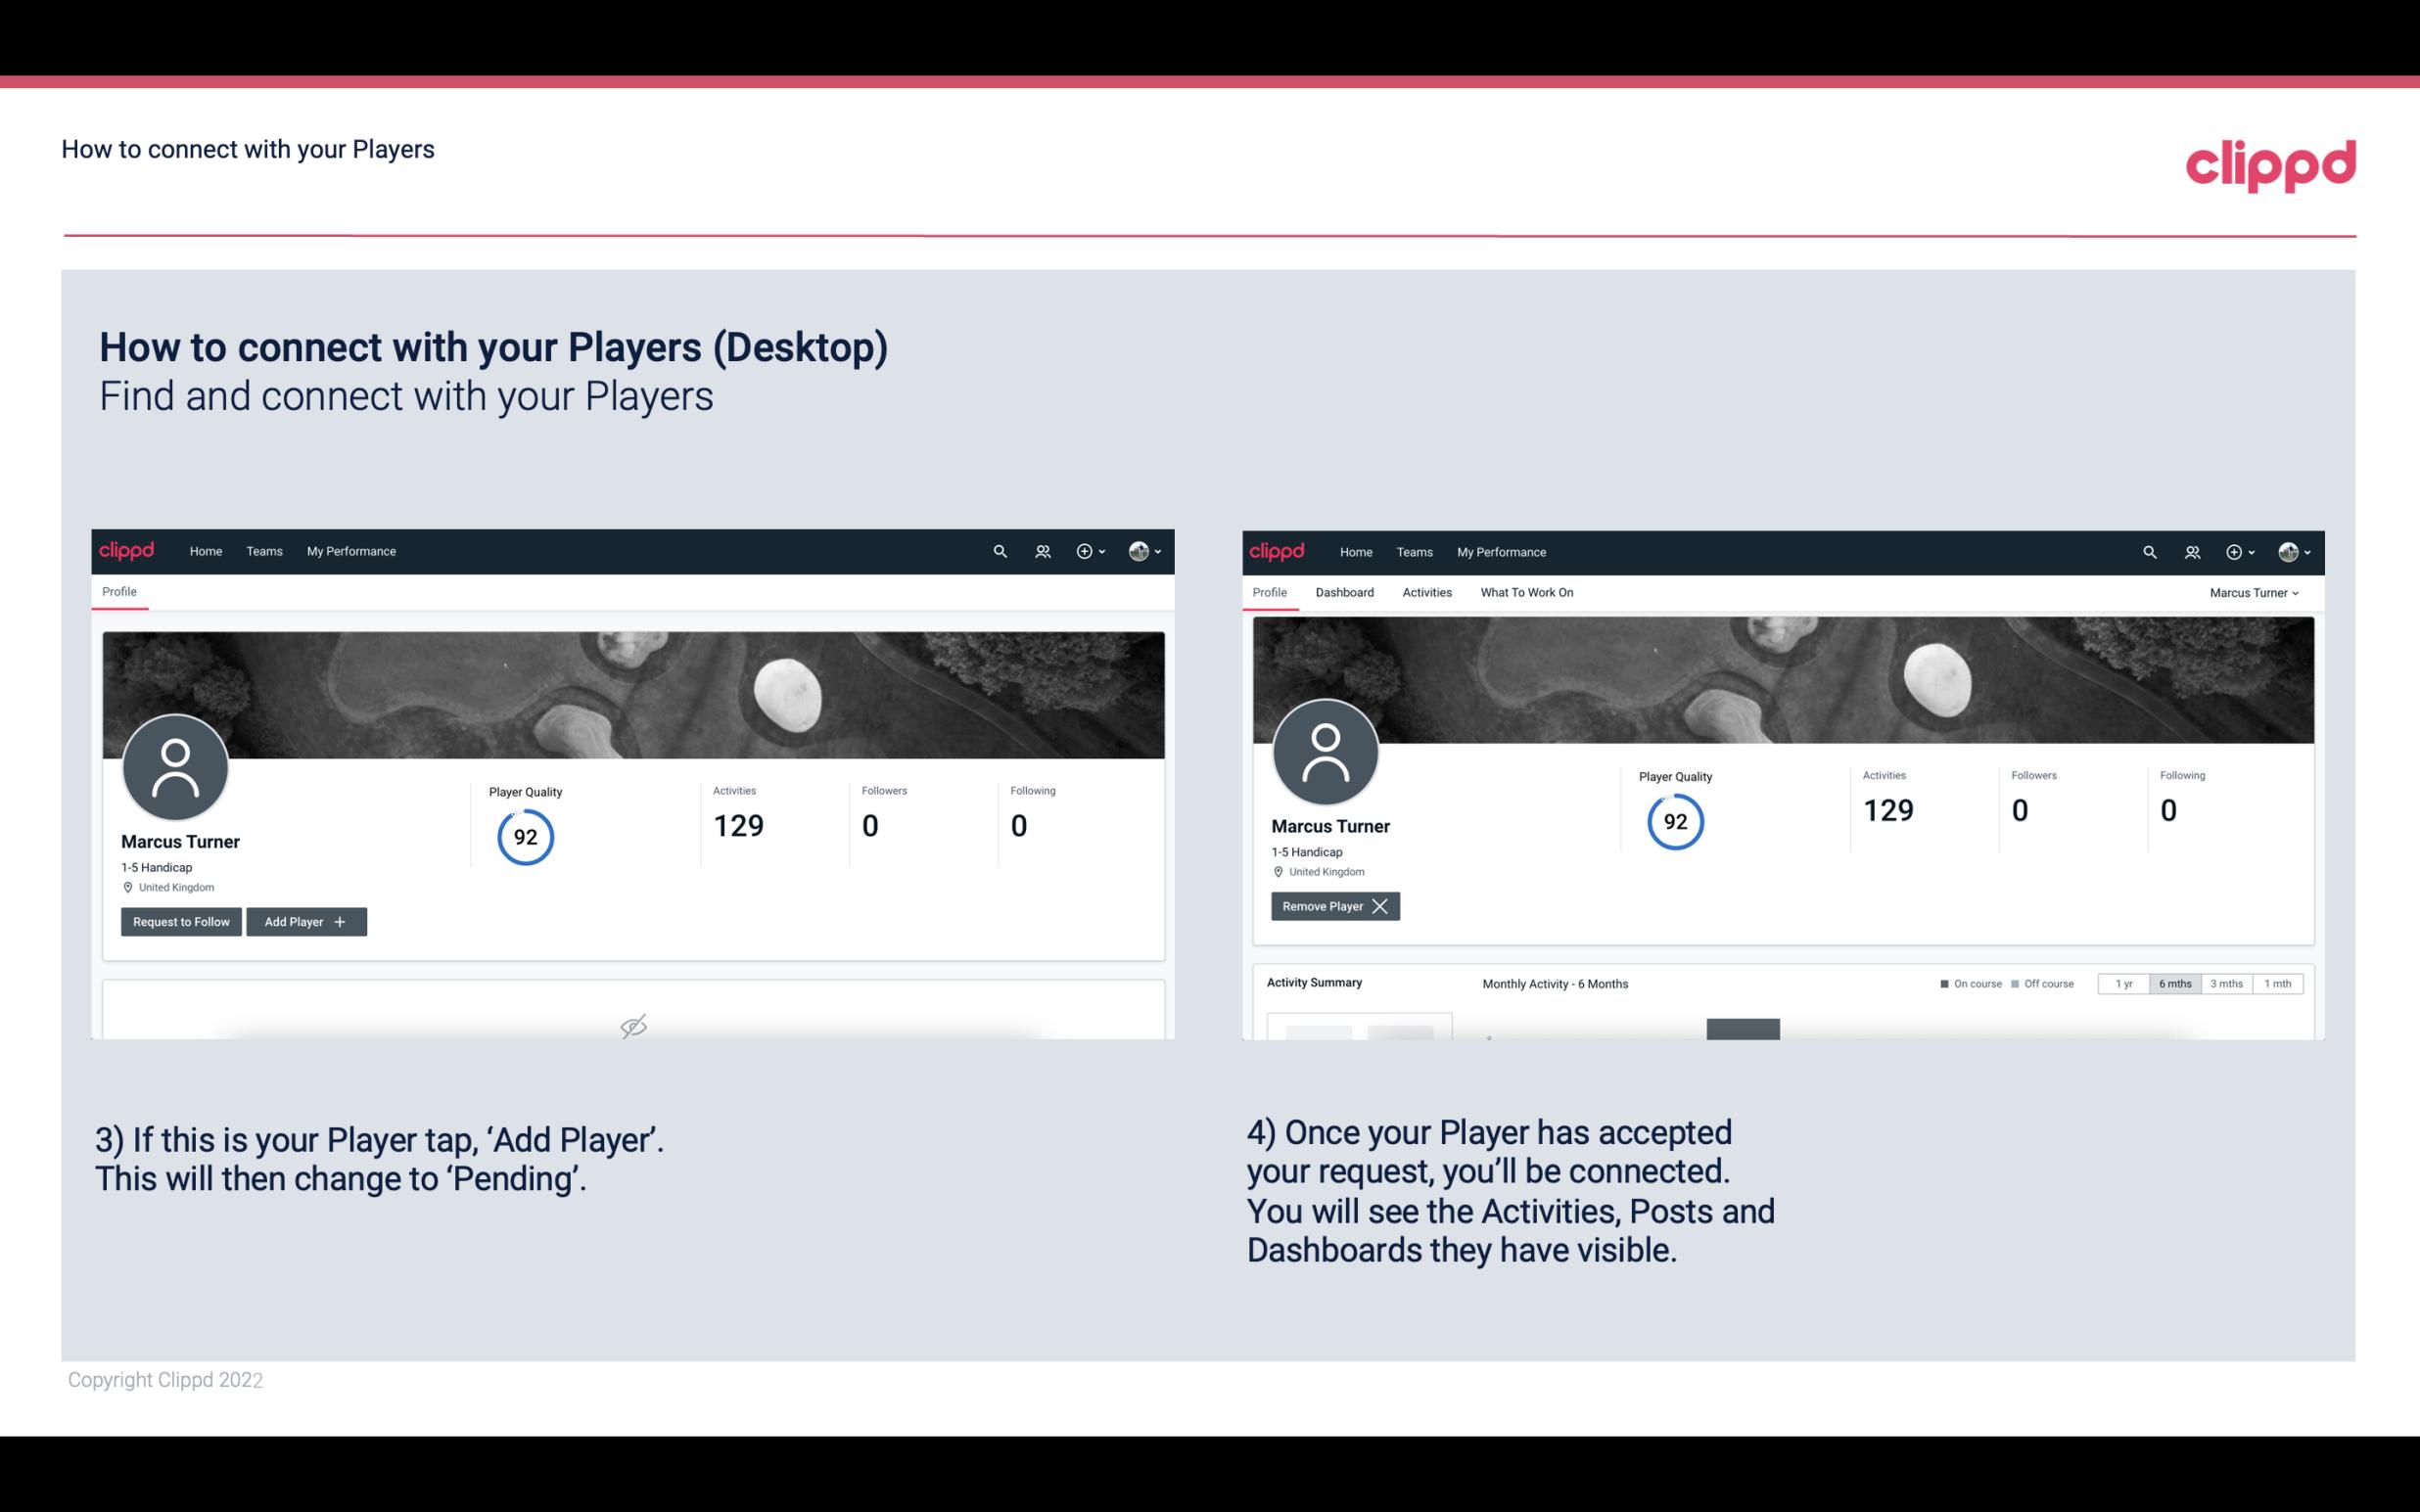Select the '6 mths' activity toggle filter
This screenshot has height=1512, width=2420.
click(x=2174, y=983)
